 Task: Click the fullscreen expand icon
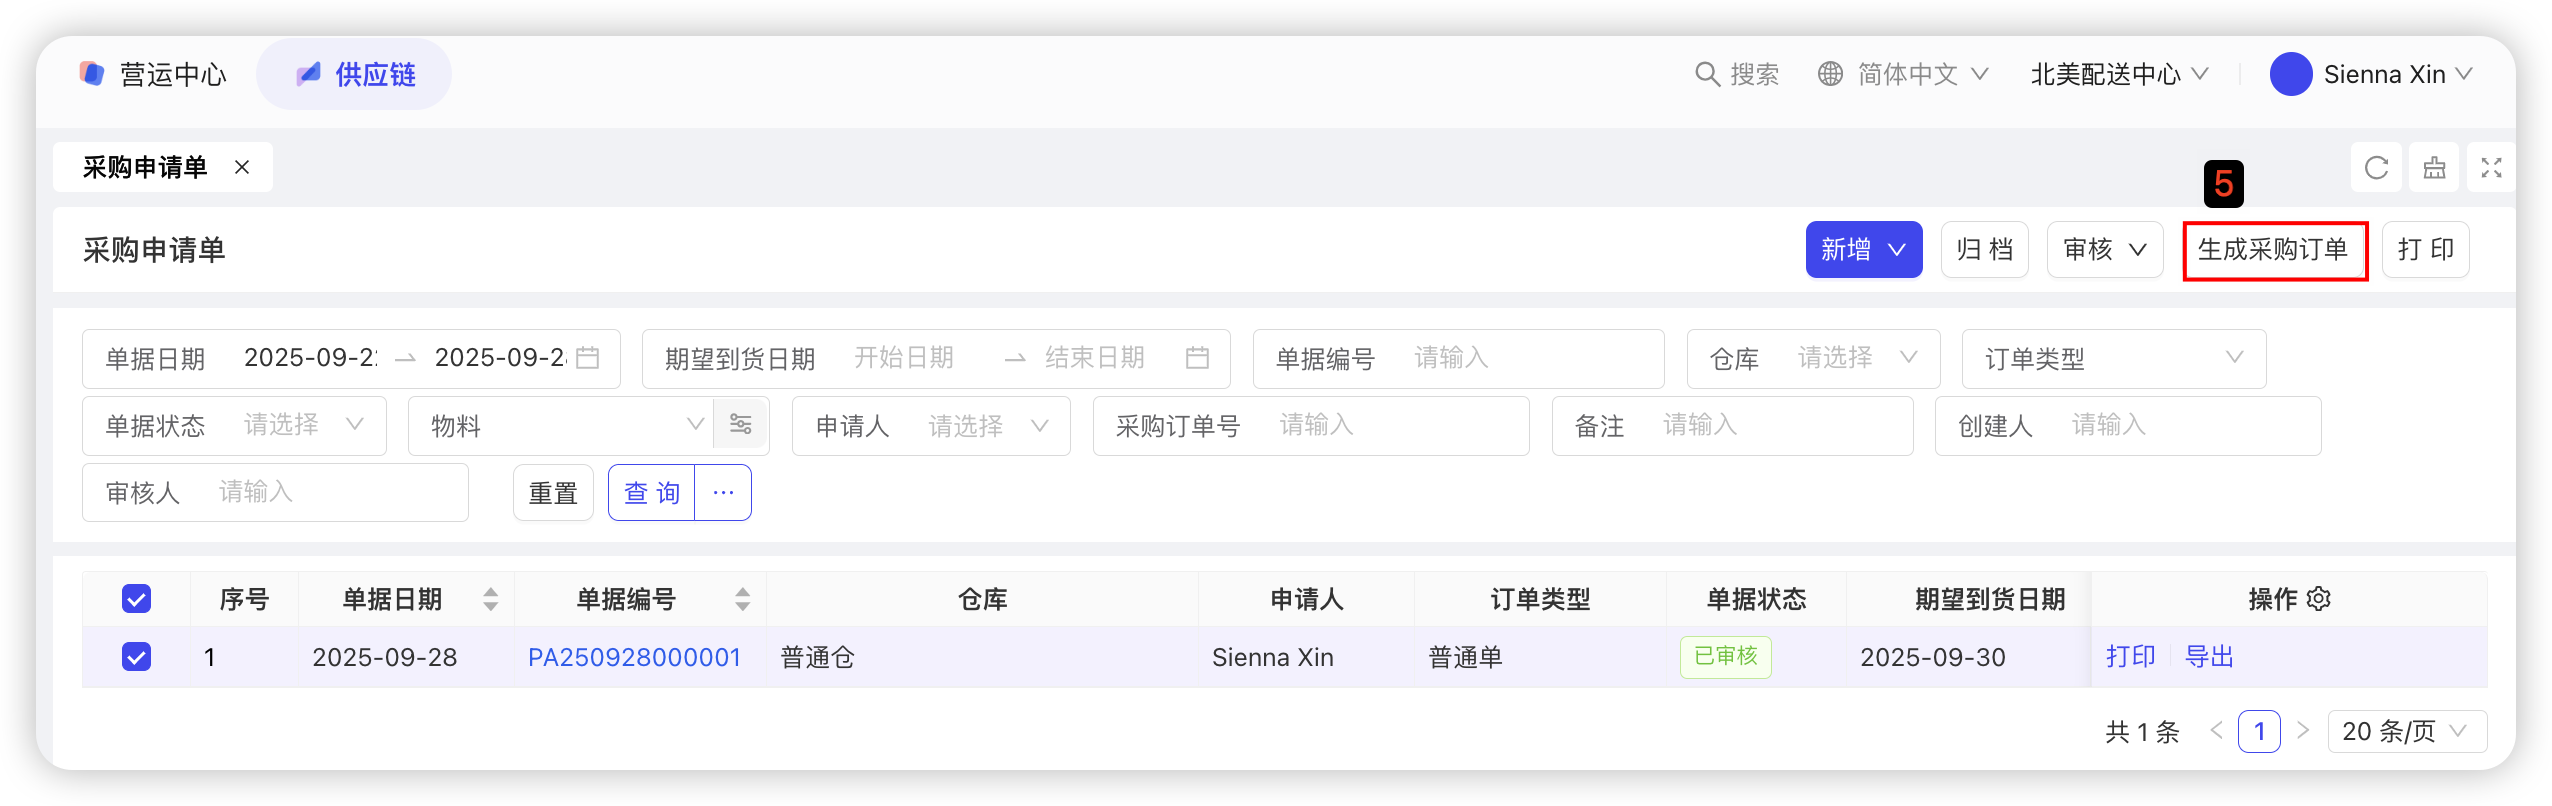tap(2491, 168)
